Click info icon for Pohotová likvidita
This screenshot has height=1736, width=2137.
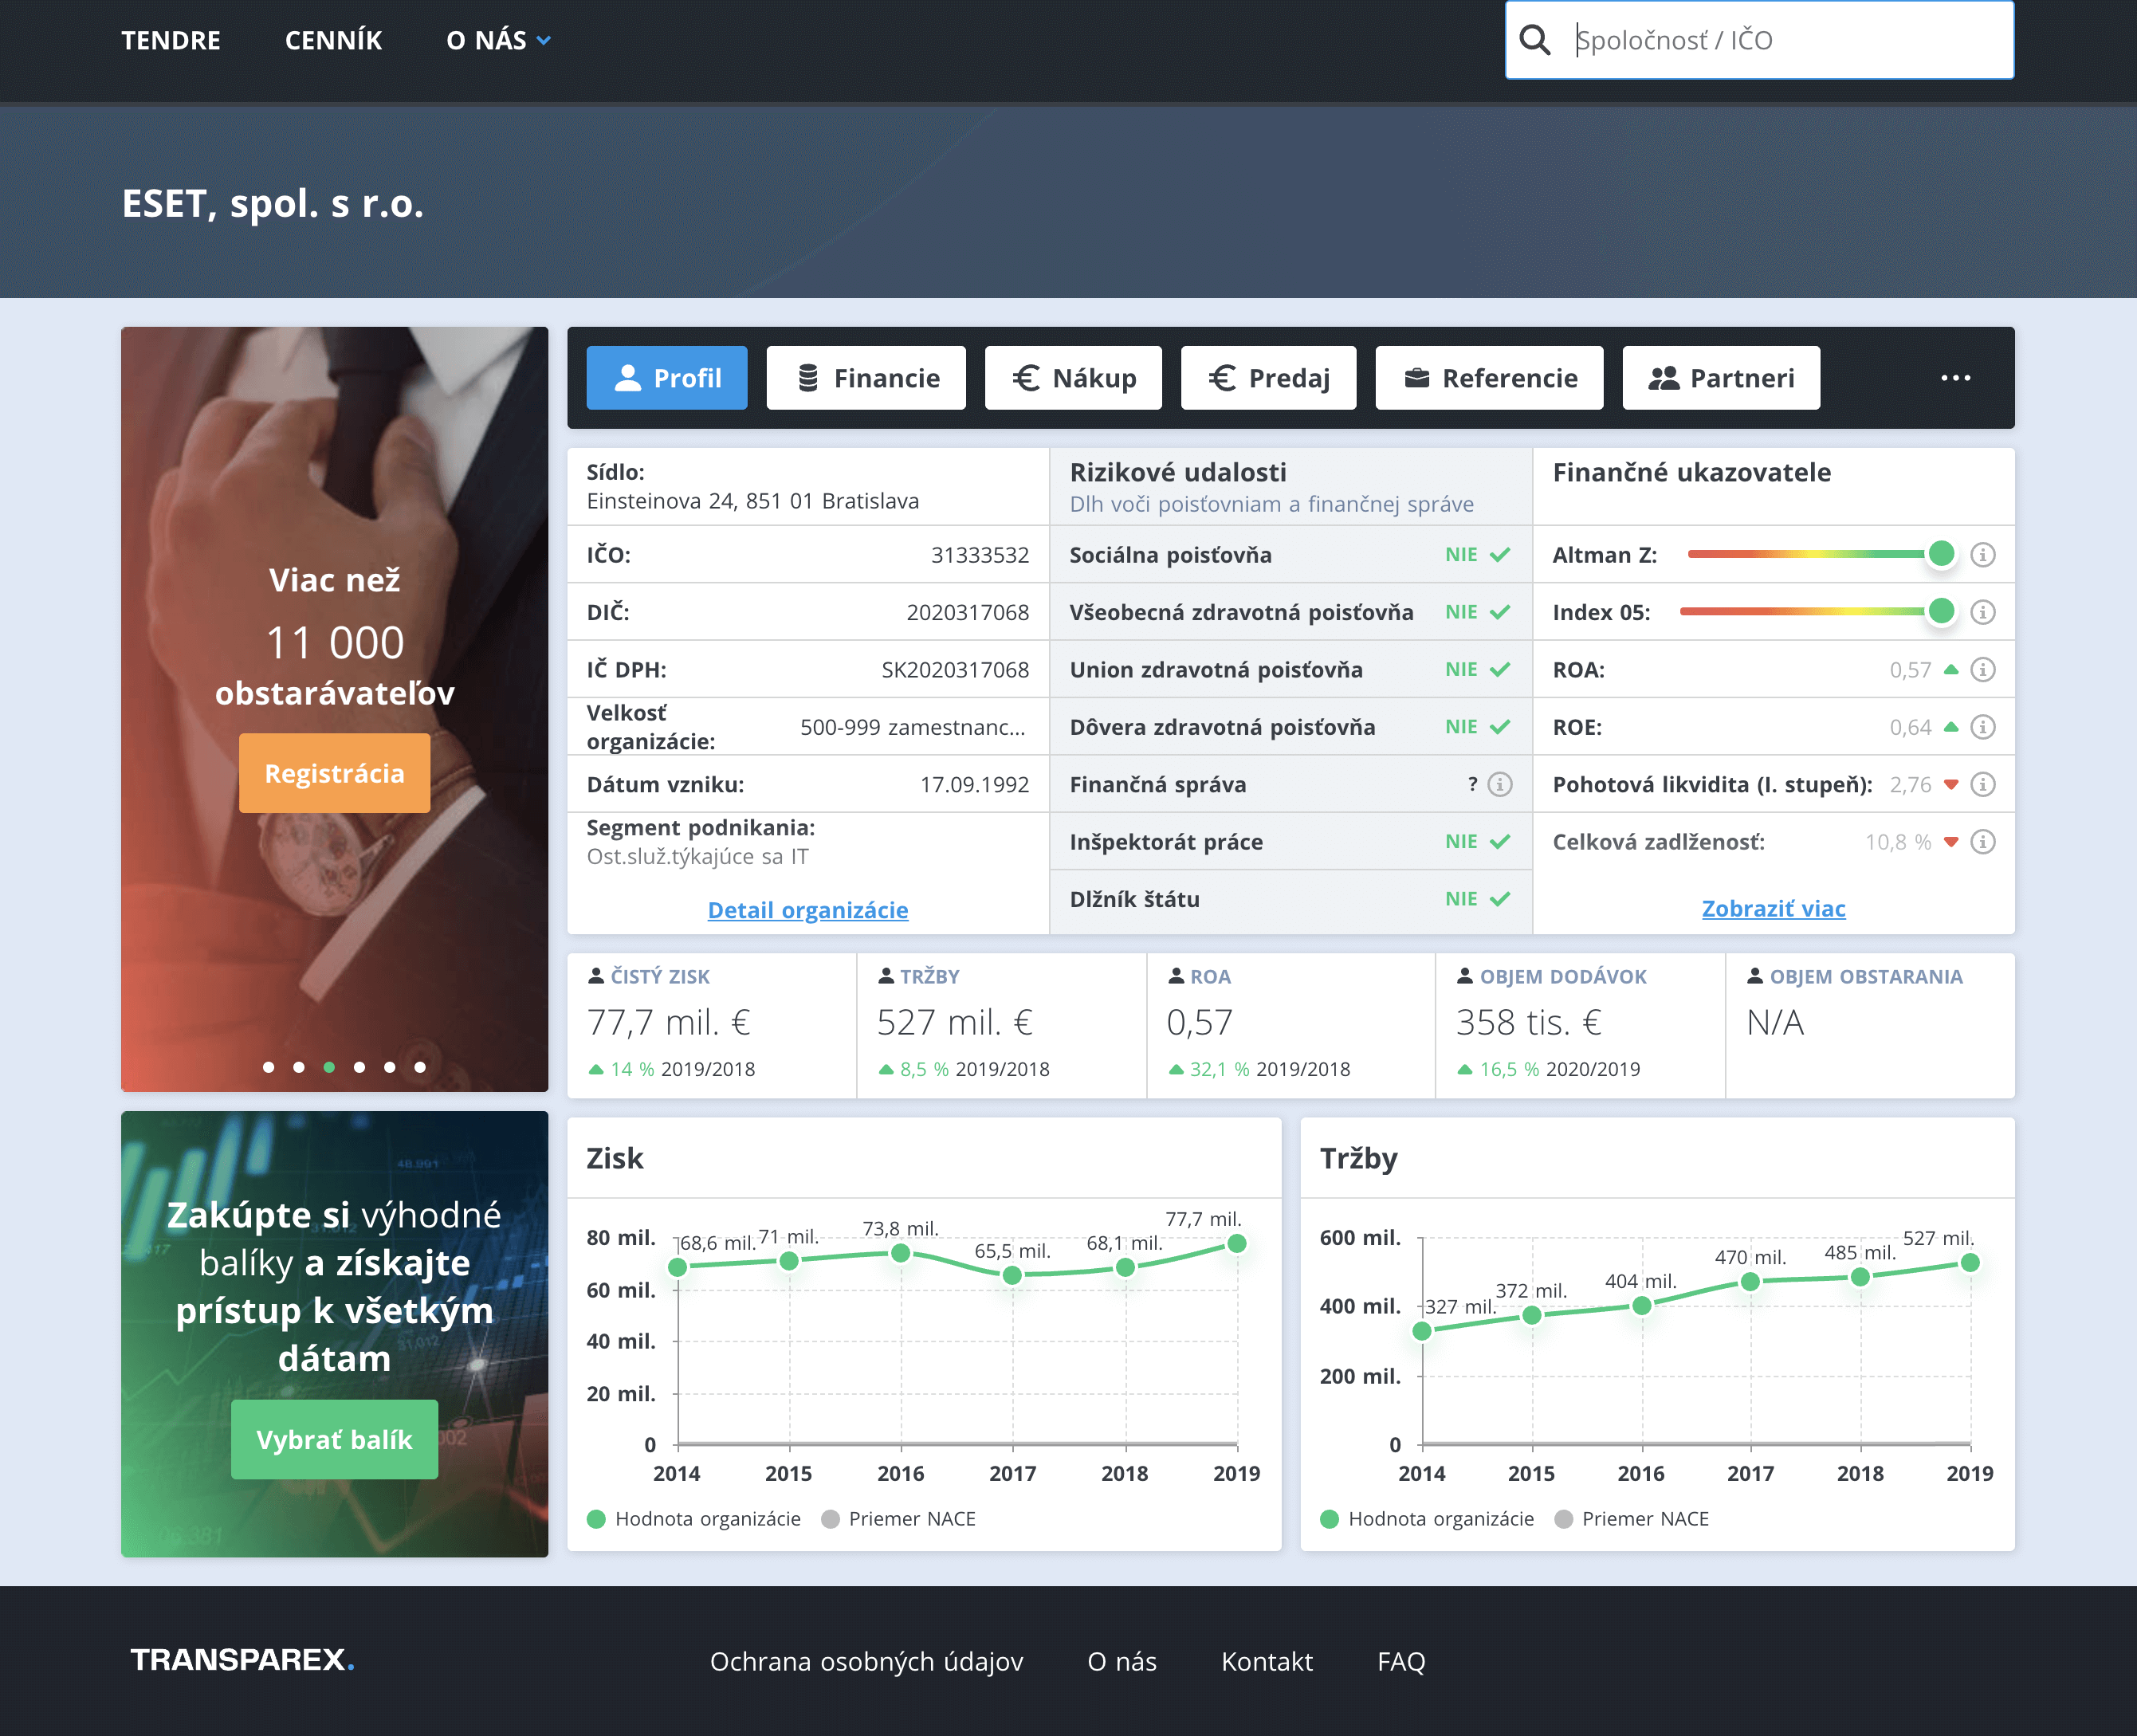tap(1982, 784)
